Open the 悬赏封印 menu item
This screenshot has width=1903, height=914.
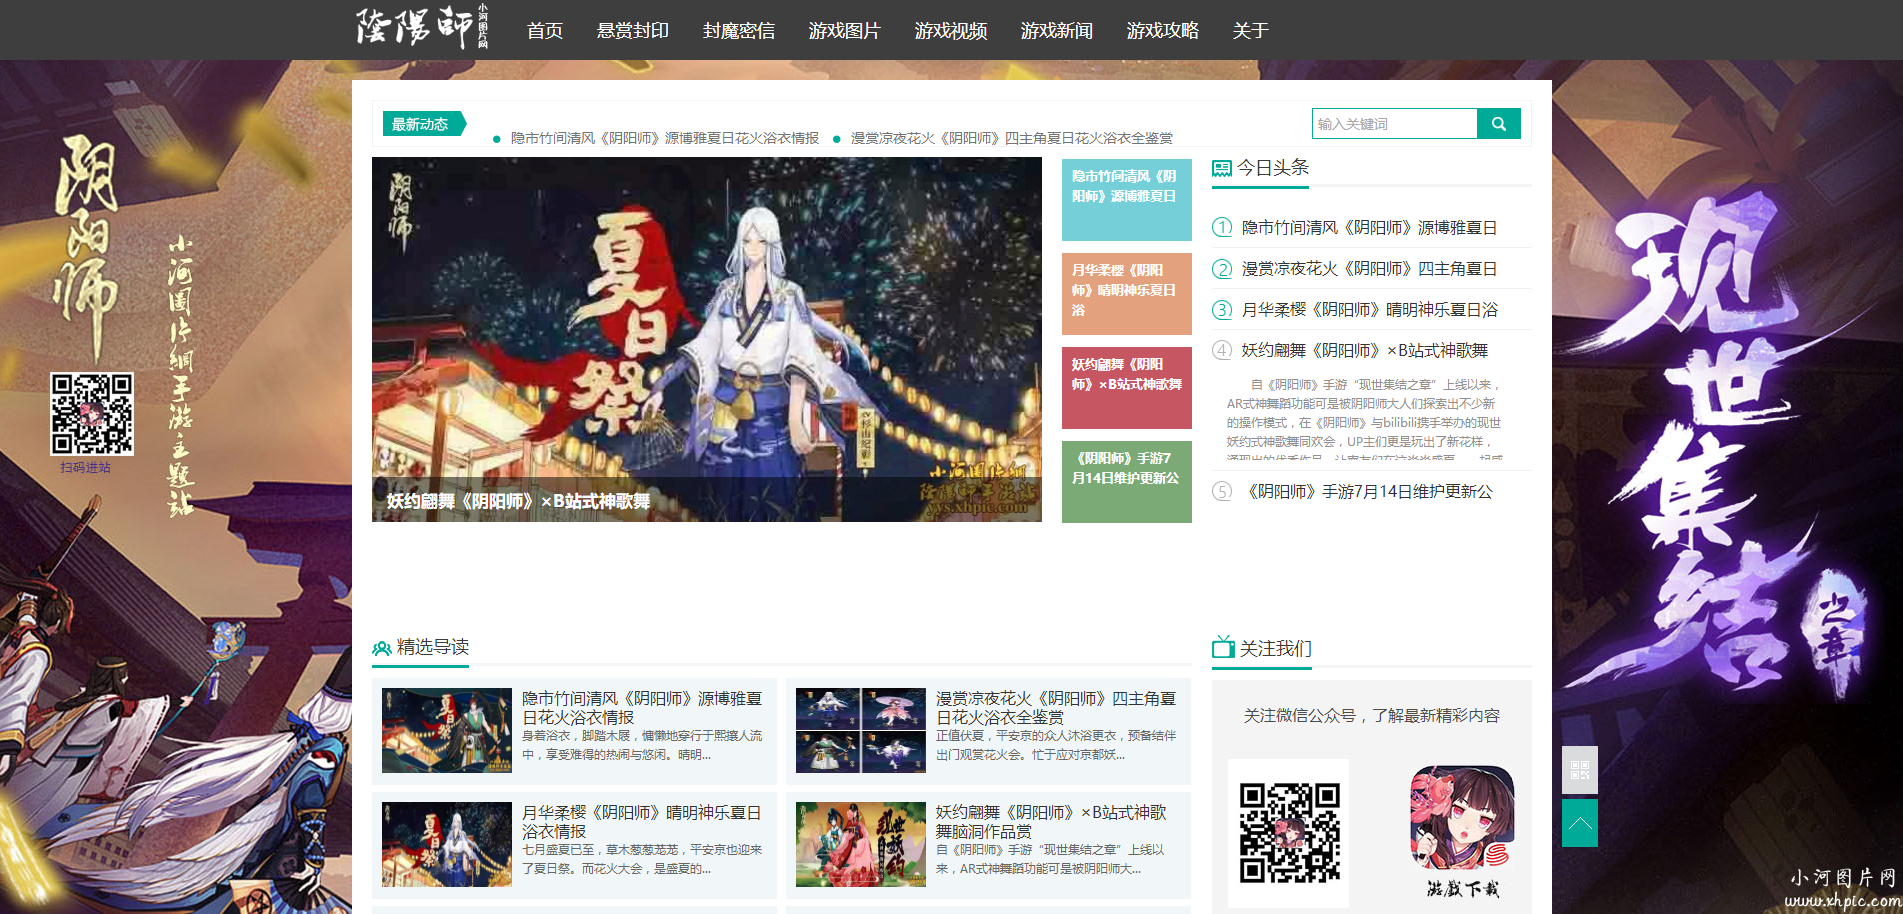pyautogui.click(x=633, y=31)
